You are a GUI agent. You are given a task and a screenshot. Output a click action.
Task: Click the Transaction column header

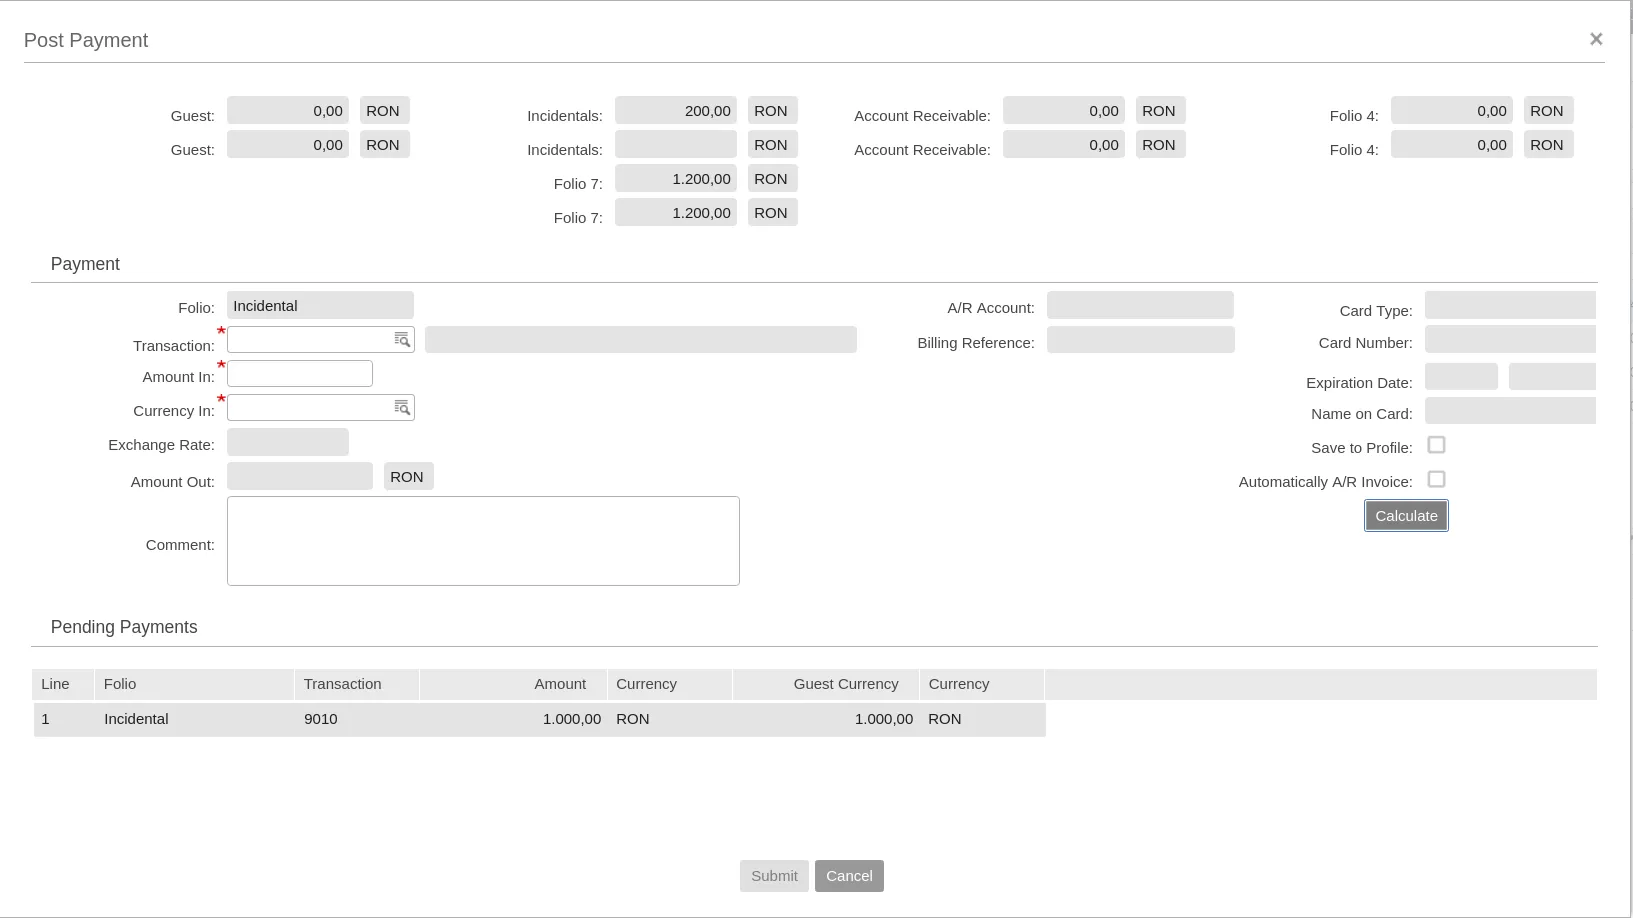(x=357, y=684)
